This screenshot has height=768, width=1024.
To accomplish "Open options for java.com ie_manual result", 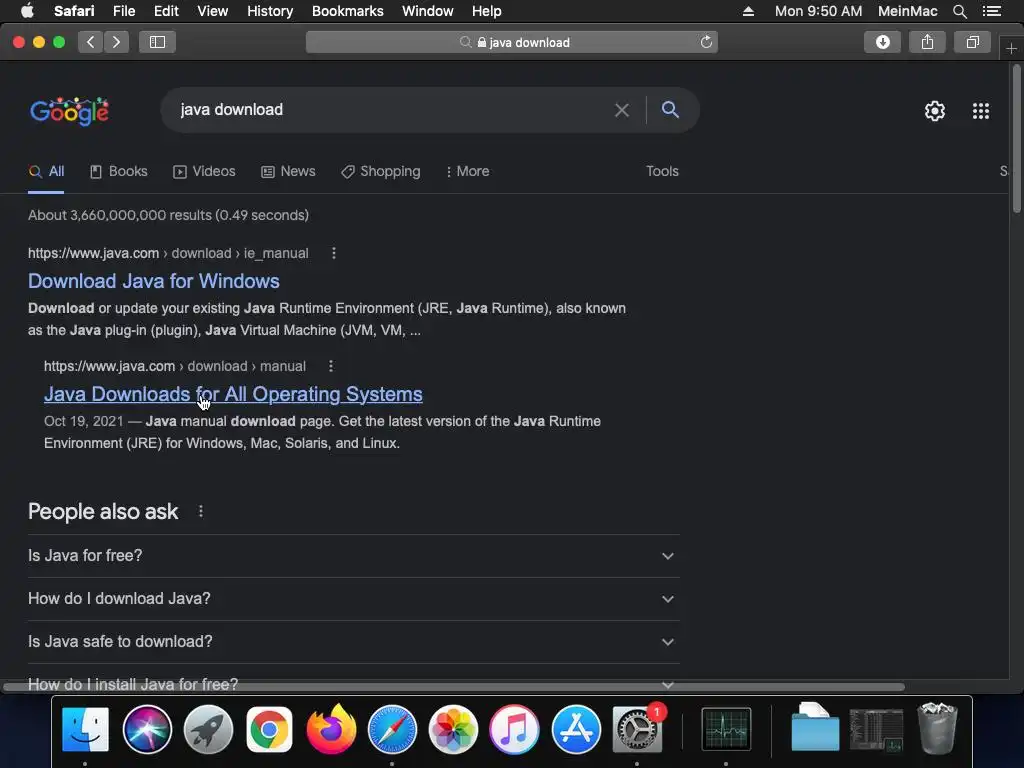I will [334, 253].
